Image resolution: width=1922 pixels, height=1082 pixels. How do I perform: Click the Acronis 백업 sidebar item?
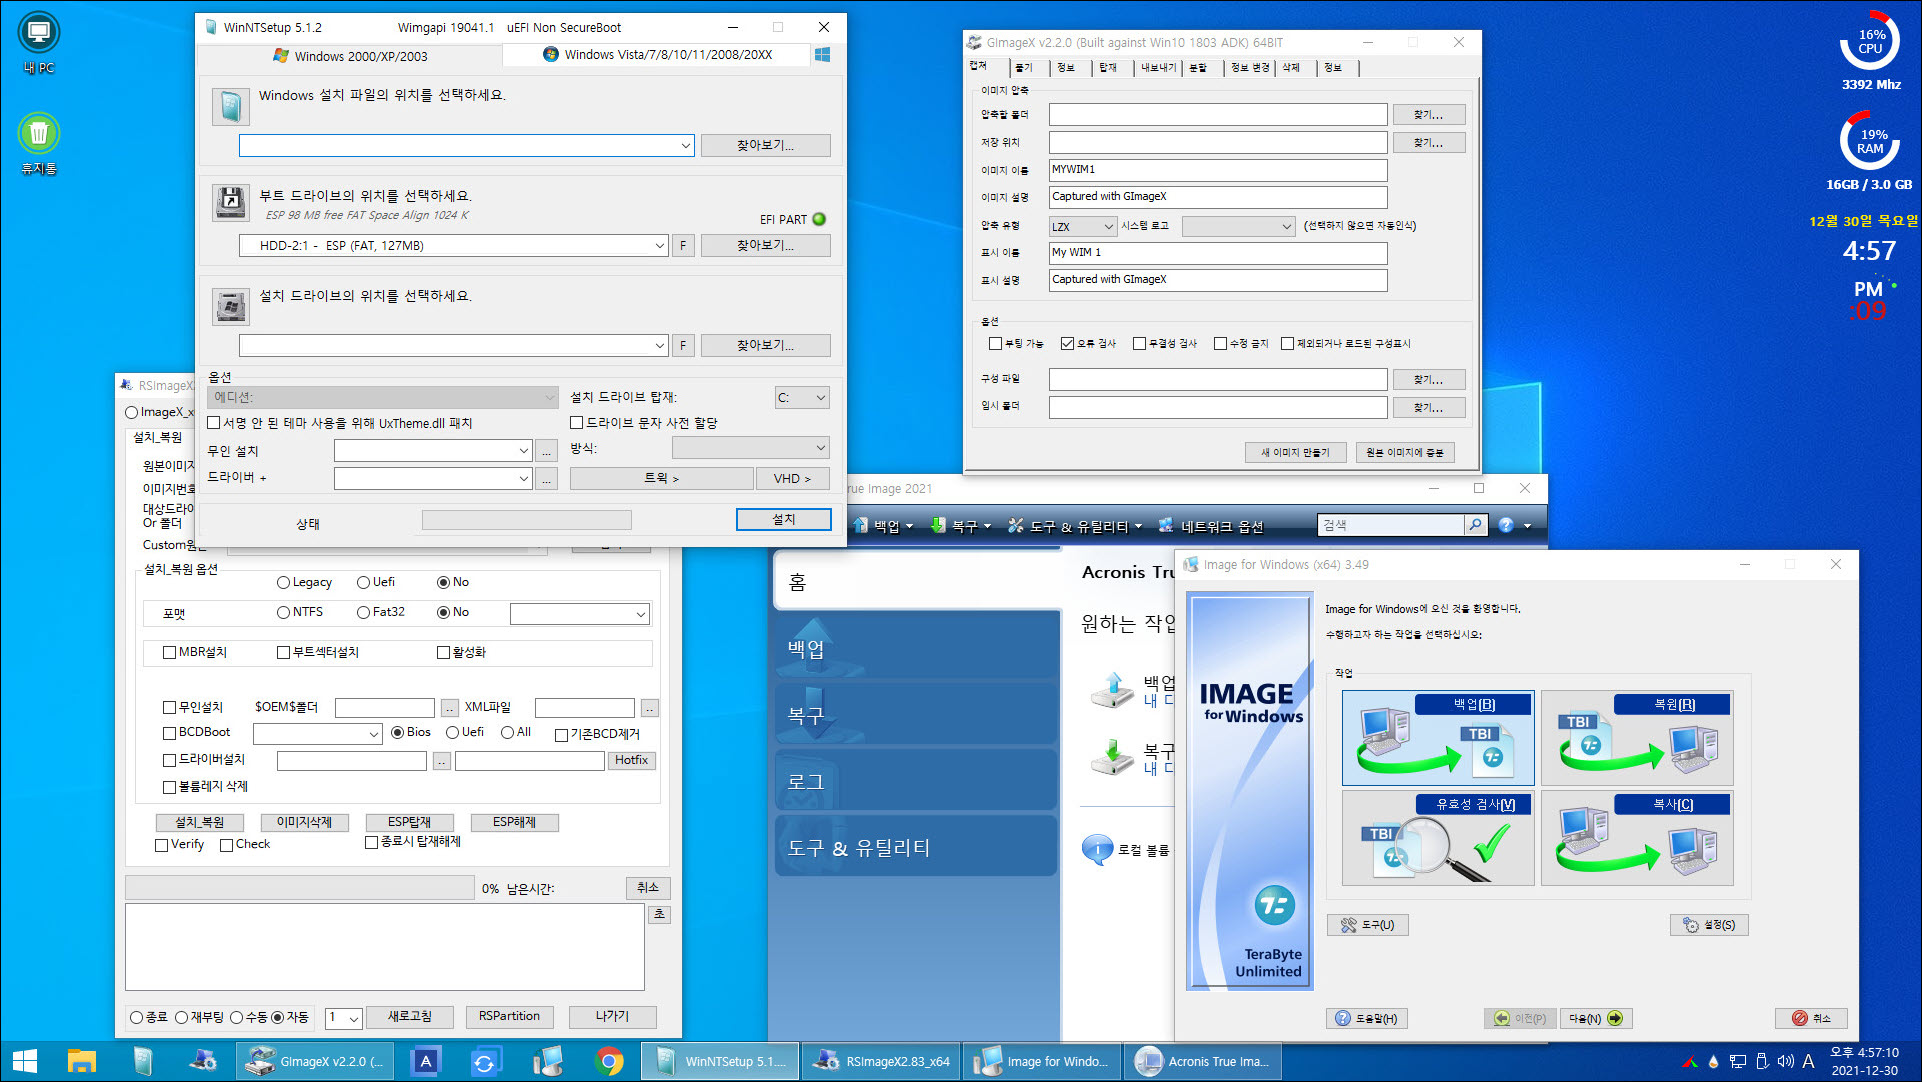tap(916, 648)
